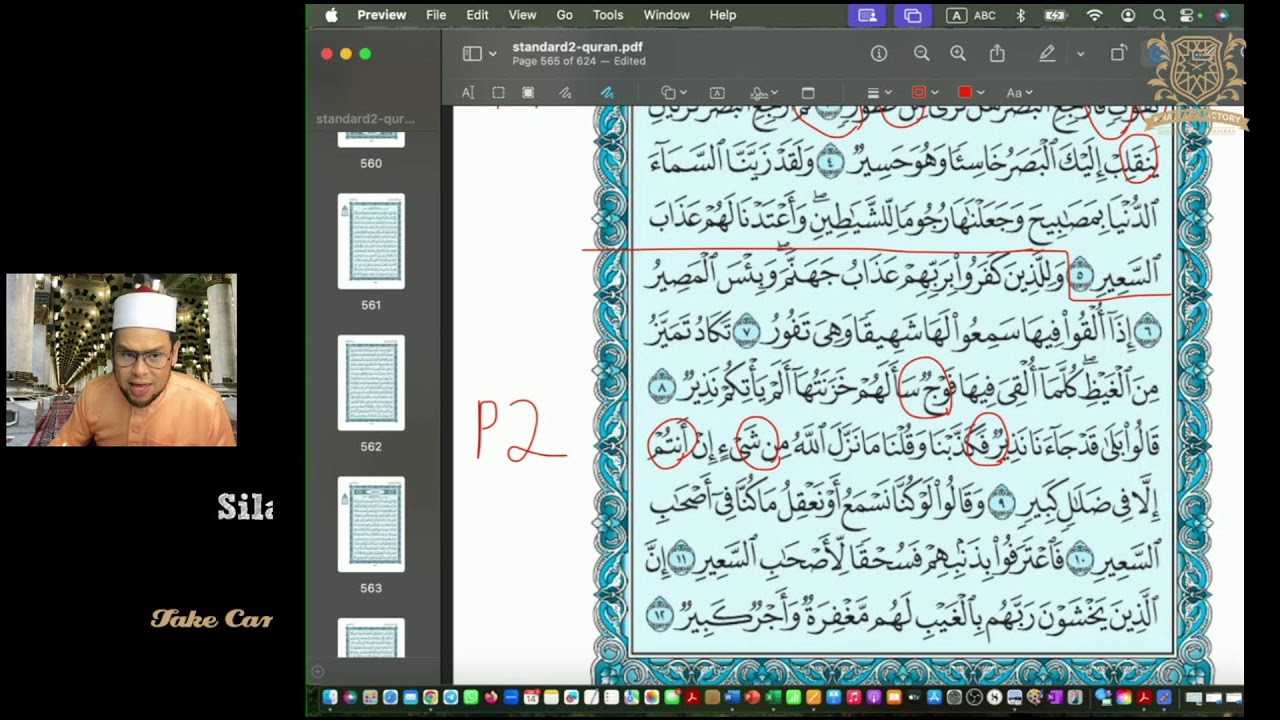Viewport: 1280px width, 720px height.
Task: Add a note with the Note tool
Action: (808, 93)
